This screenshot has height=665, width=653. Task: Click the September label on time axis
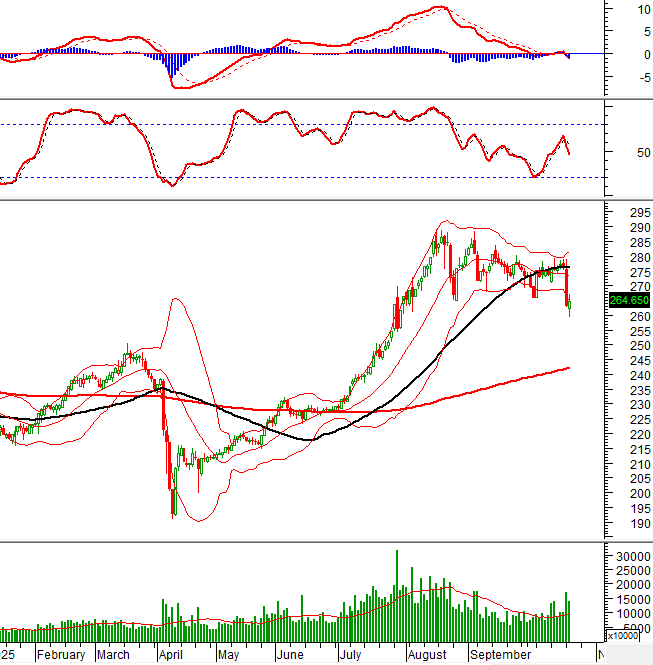coord(501,655)
